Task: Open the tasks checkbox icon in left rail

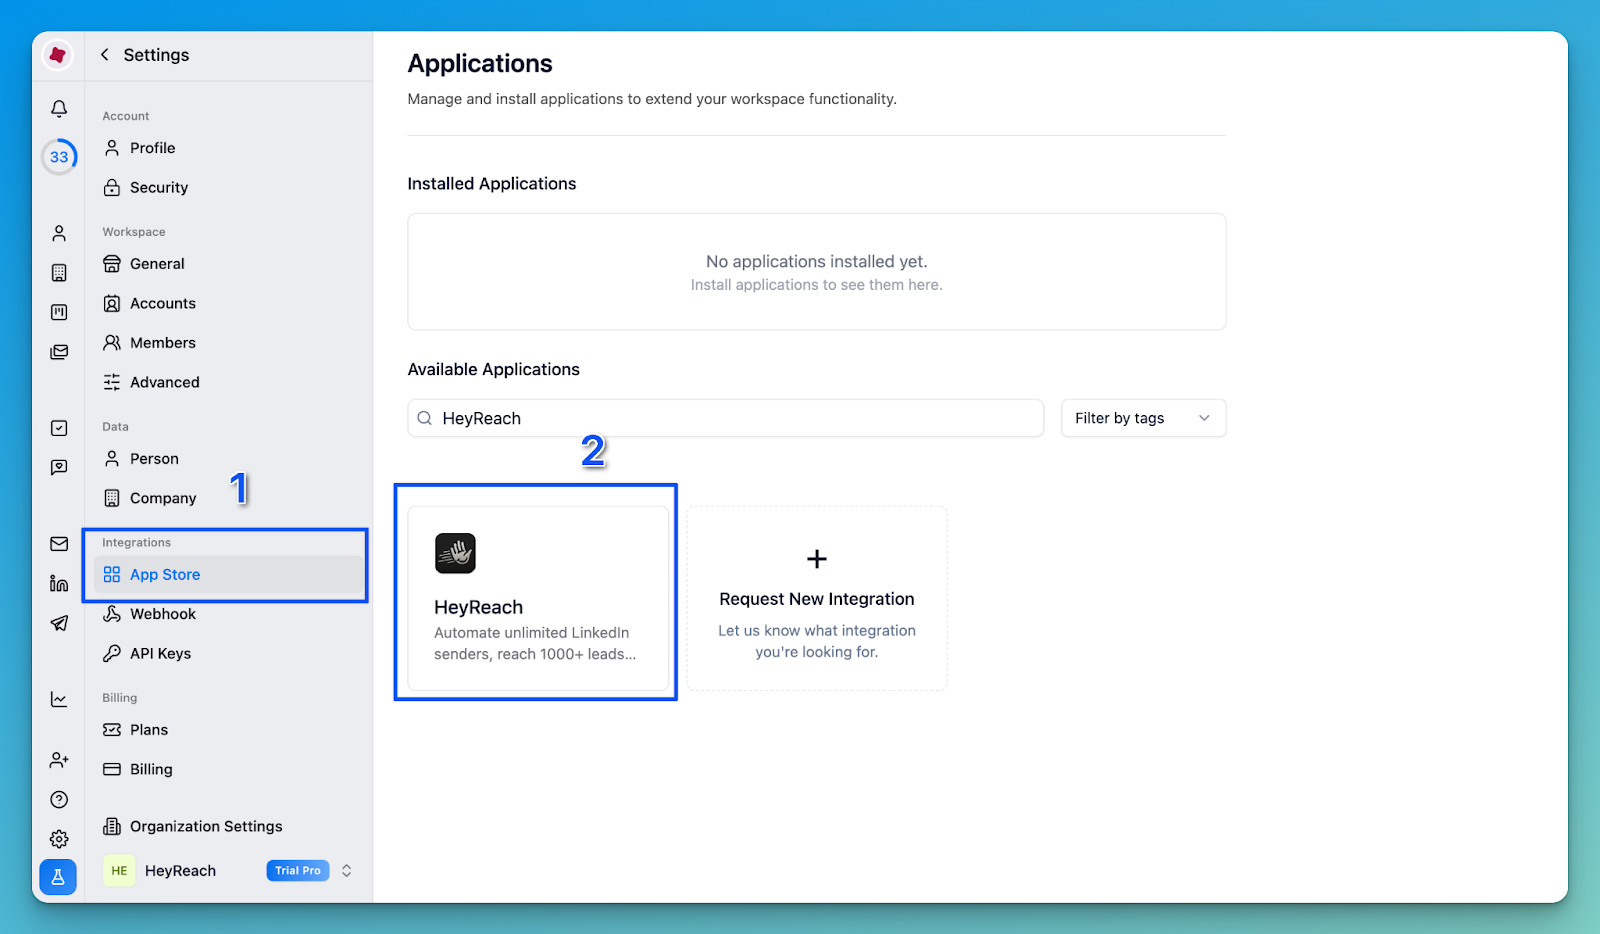Action: tap(59, 428)
